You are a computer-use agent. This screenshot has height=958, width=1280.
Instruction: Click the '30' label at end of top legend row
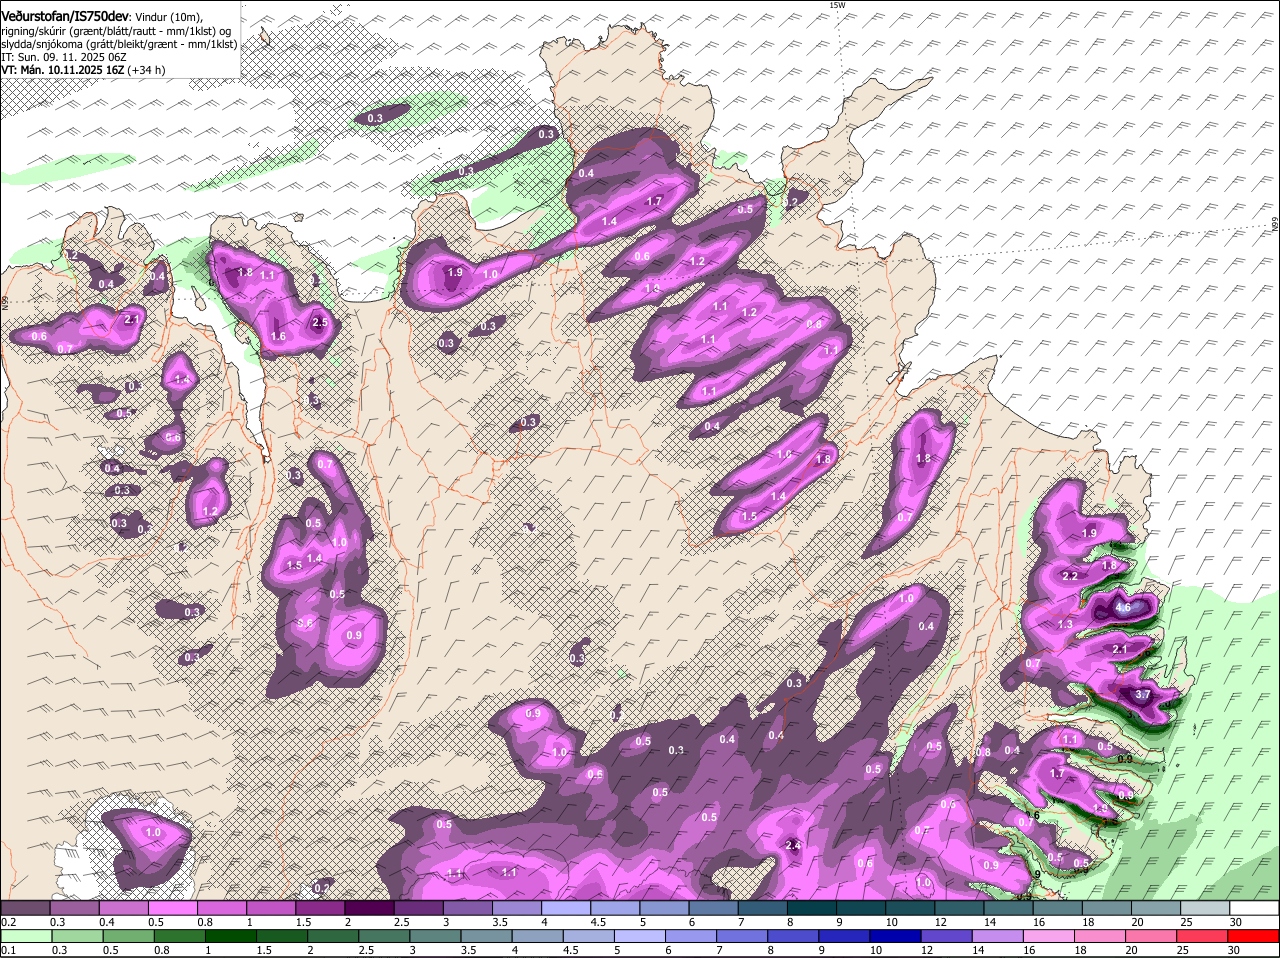click(1235, 922)
